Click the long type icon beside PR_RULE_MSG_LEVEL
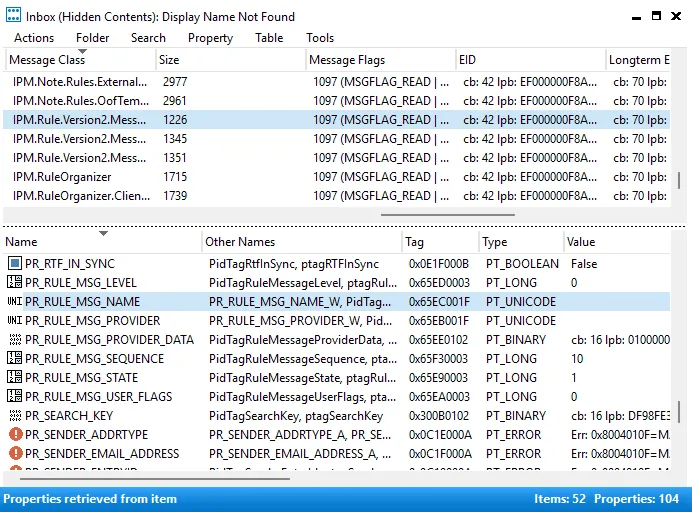 pyautogui.click(x=15, y=282)
